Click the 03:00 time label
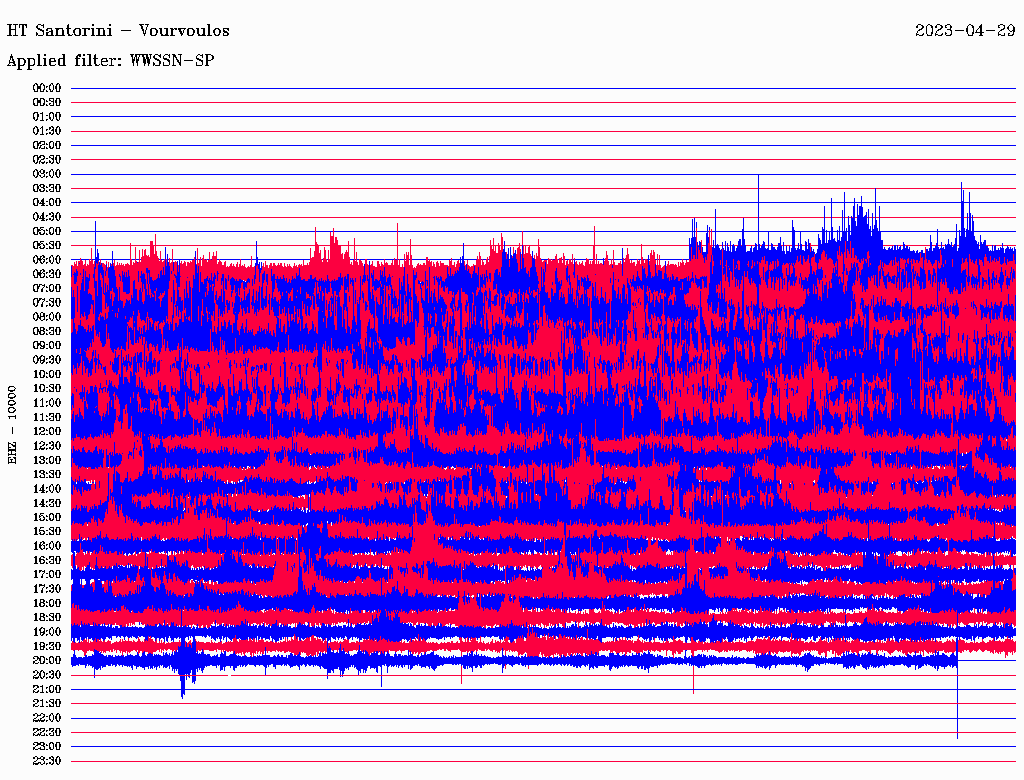 pyautogui.click(x=47, y=174)
